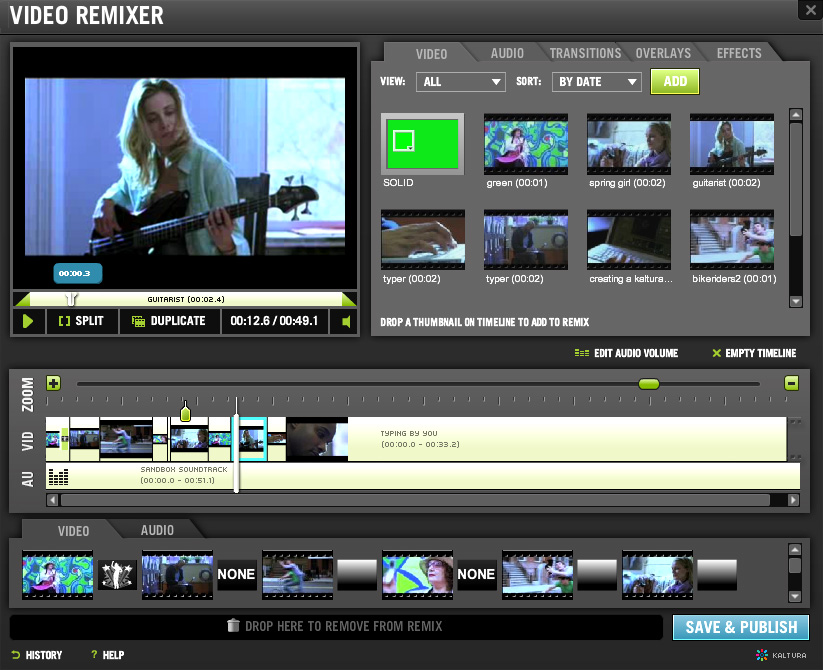Viewport: 823px width, 670px height.
Task: Open the Sort BY DATE dropdown
Action: pyautogui.click(x=596, y=82)
